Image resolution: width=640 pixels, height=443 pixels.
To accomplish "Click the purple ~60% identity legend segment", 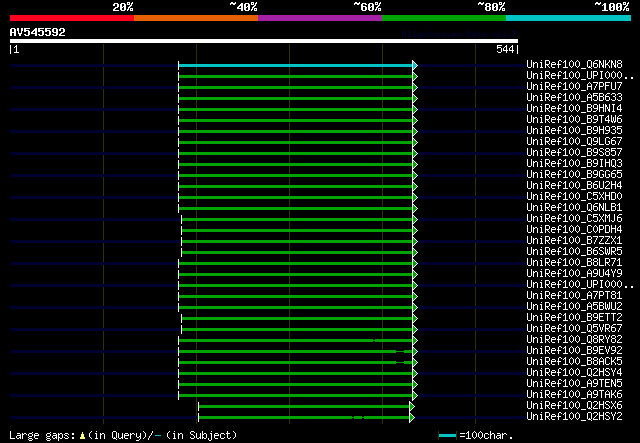I will [x=320, y=18].
